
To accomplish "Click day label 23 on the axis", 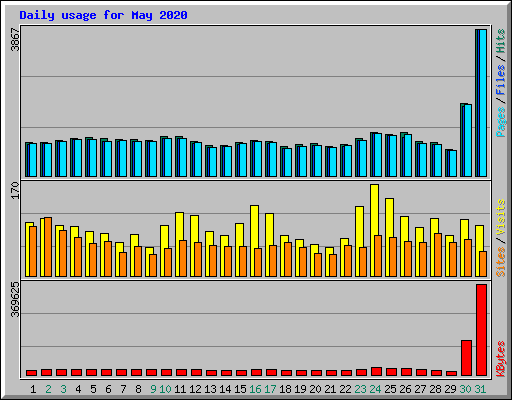I will pyautogui.click(x=360, y=389).
